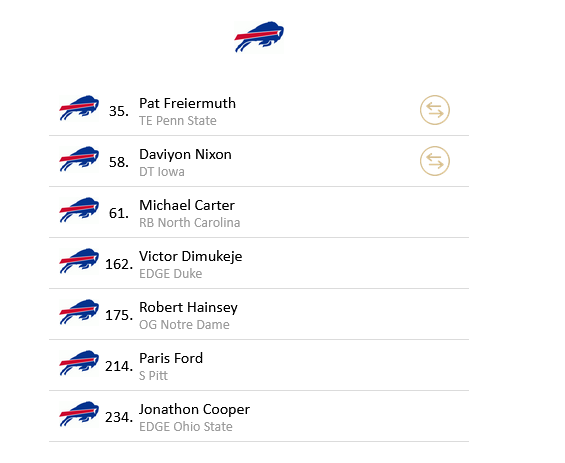Click Bills logo beside pick 35
The width and height of the screenshot is (565, 463).
79,108
